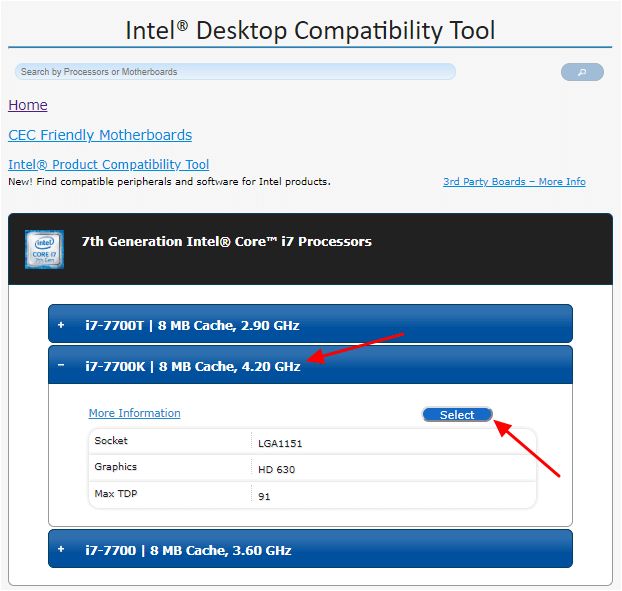622x591 pixels.
Task: Open More Information for i7-7700K
Action: click(x=134, y=413)
